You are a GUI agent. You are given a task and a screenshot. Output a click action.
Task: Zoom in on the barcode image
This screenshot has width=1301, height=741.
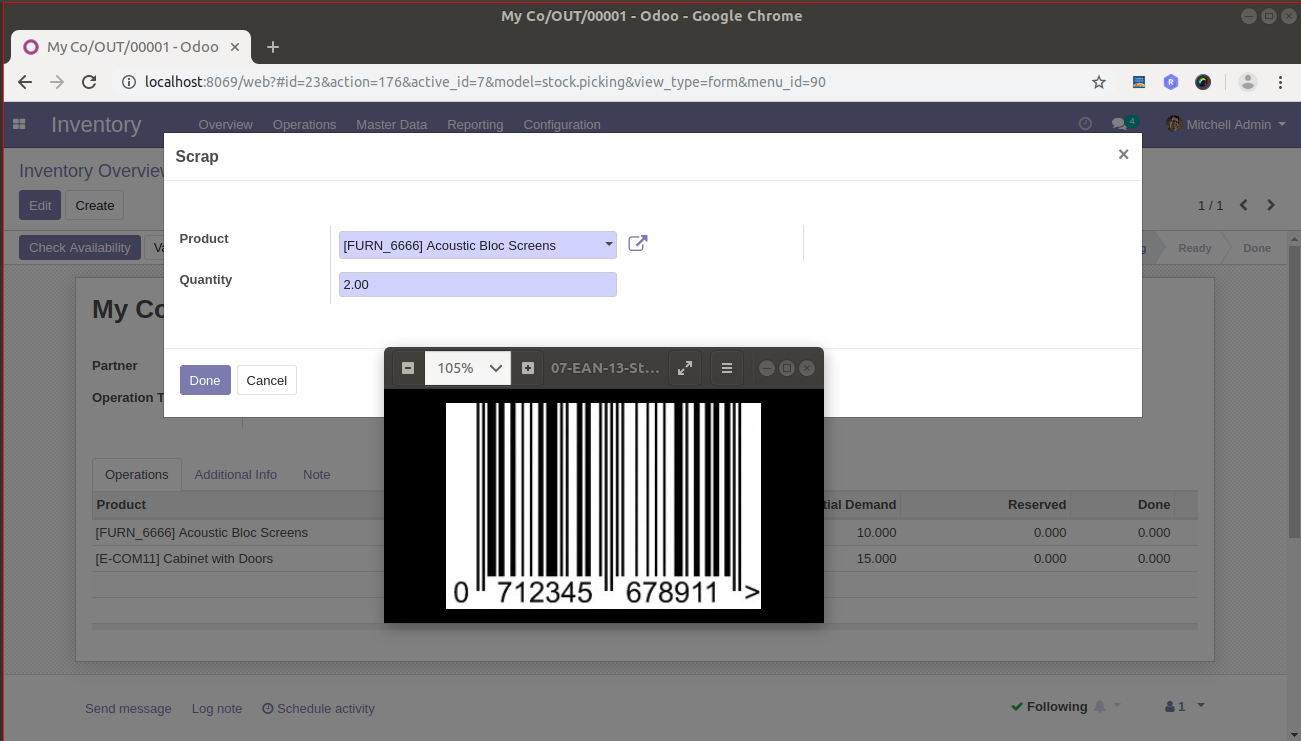528,368
